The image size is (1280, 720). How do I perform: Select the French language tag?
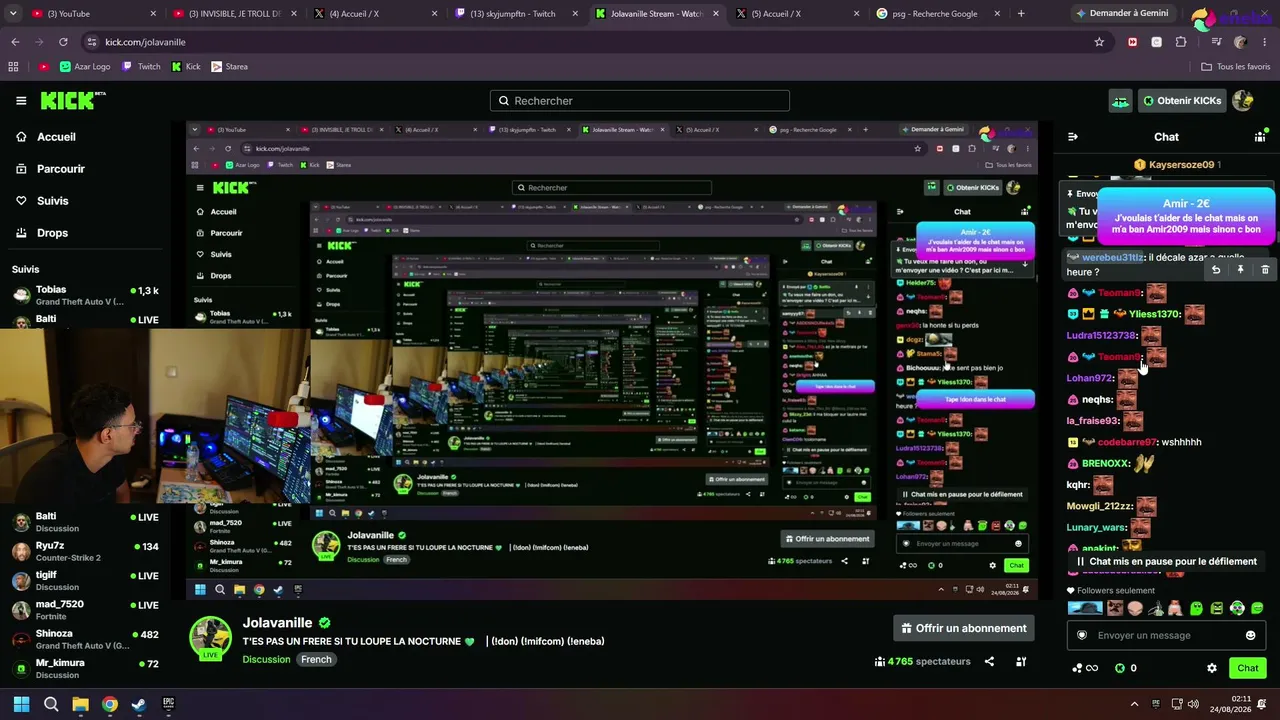316,660
